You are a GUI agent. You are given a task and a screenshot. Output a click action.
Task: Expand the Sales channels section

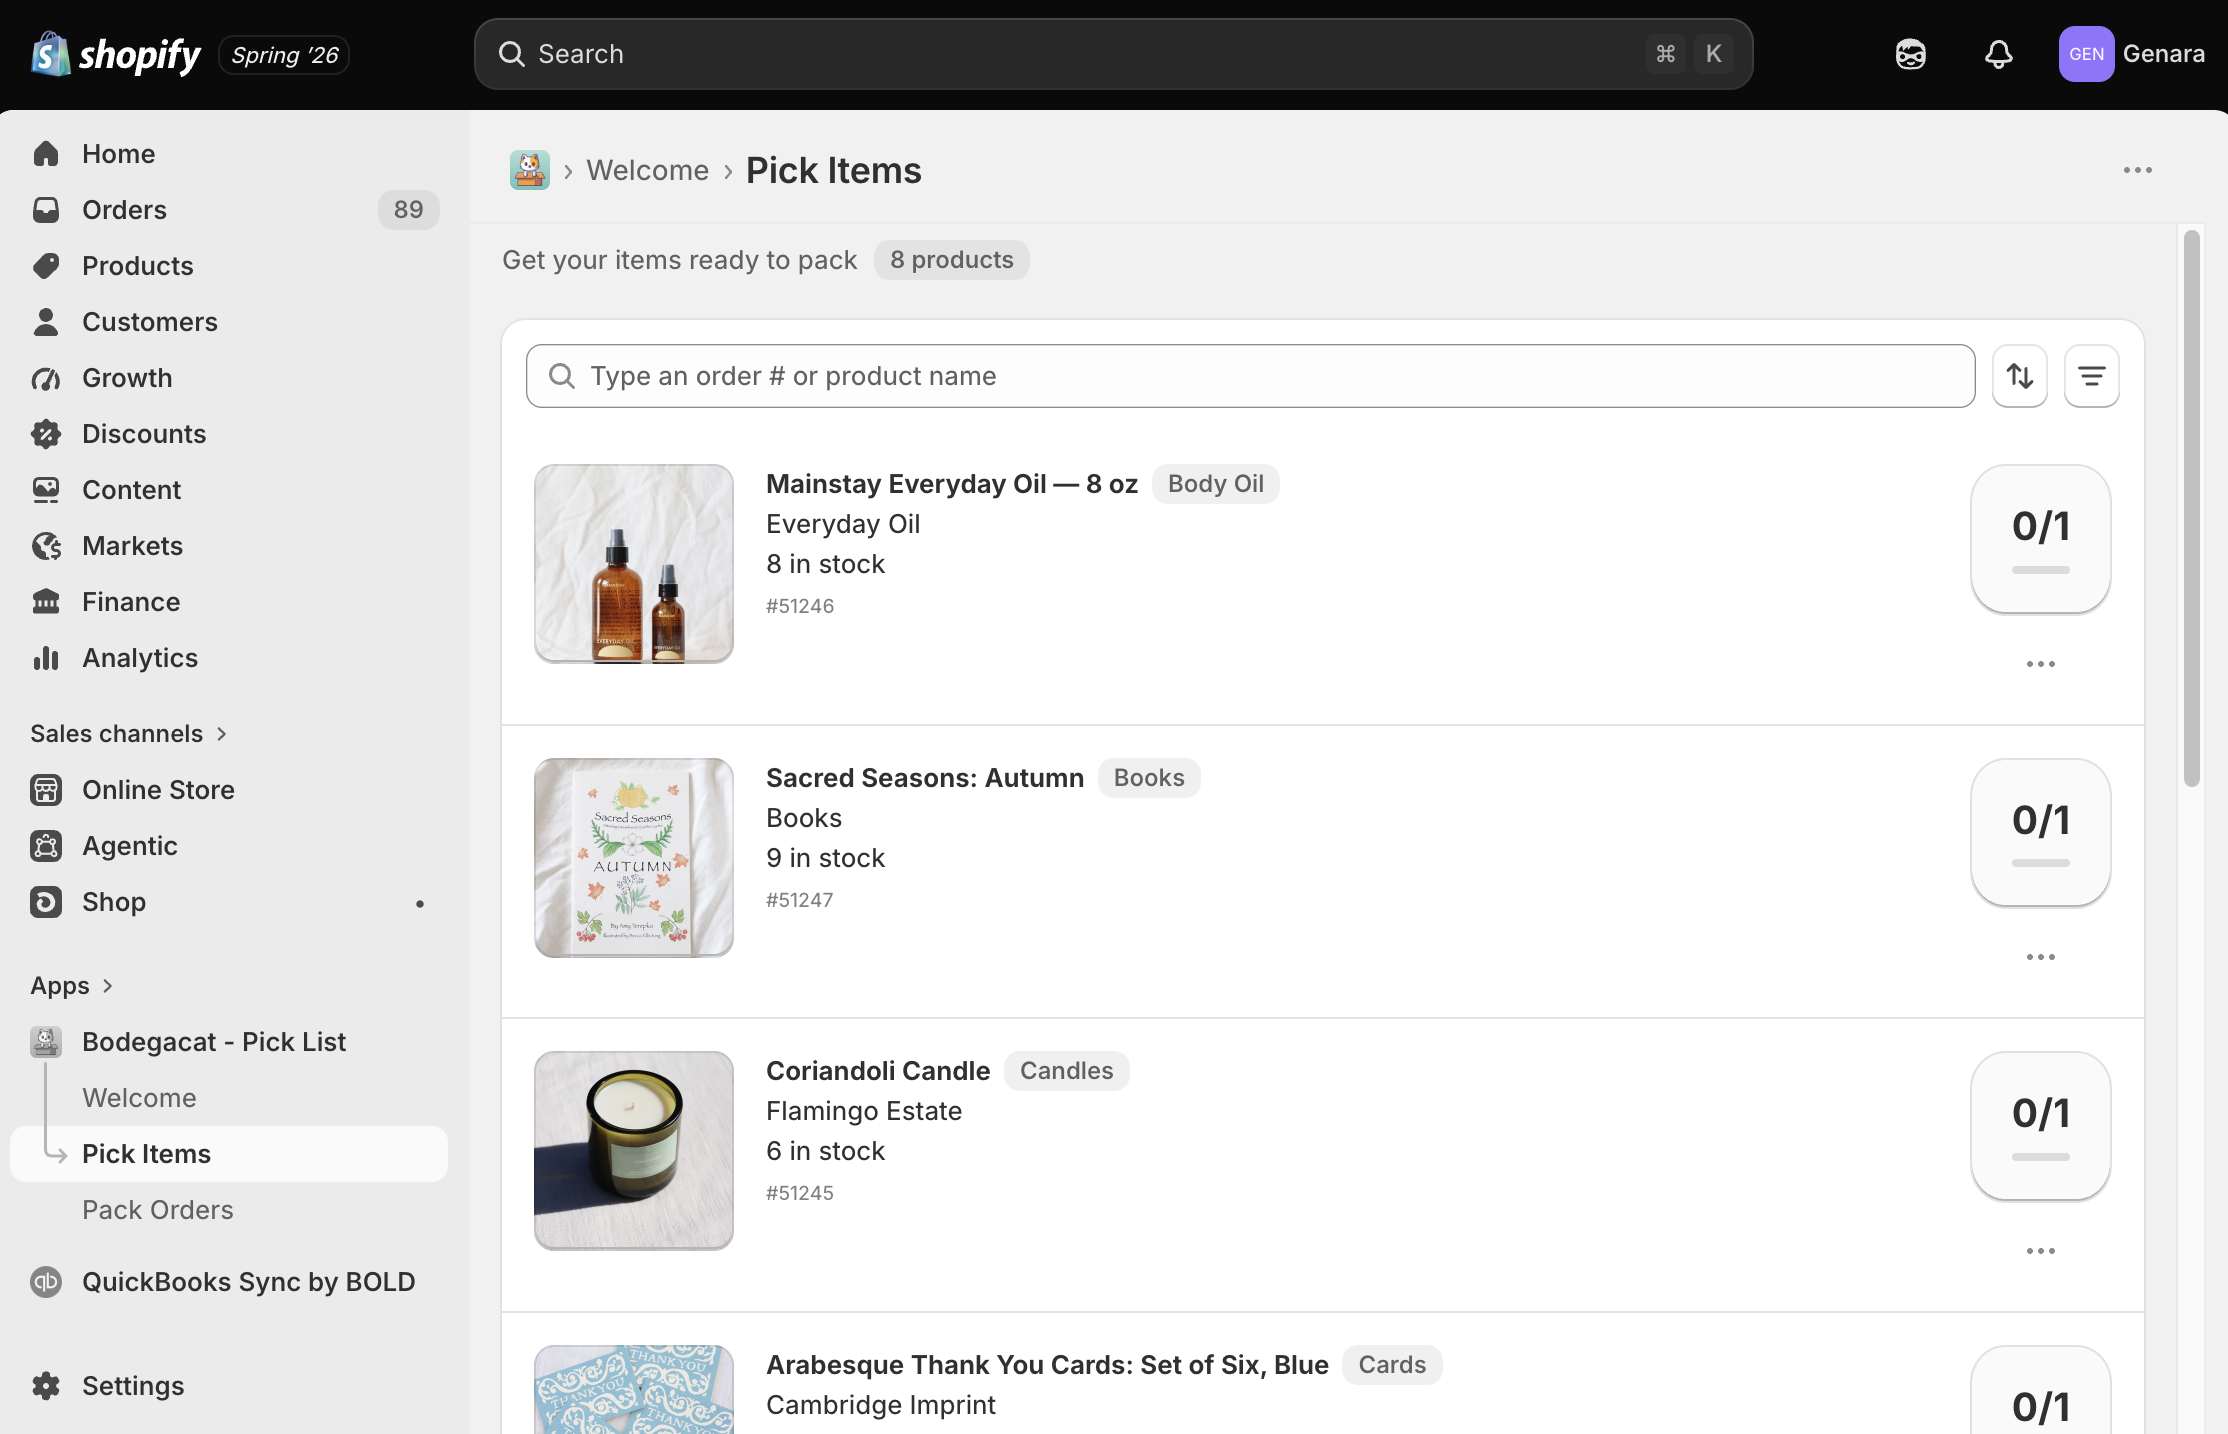pyautogui.click(x=128, y=734)
